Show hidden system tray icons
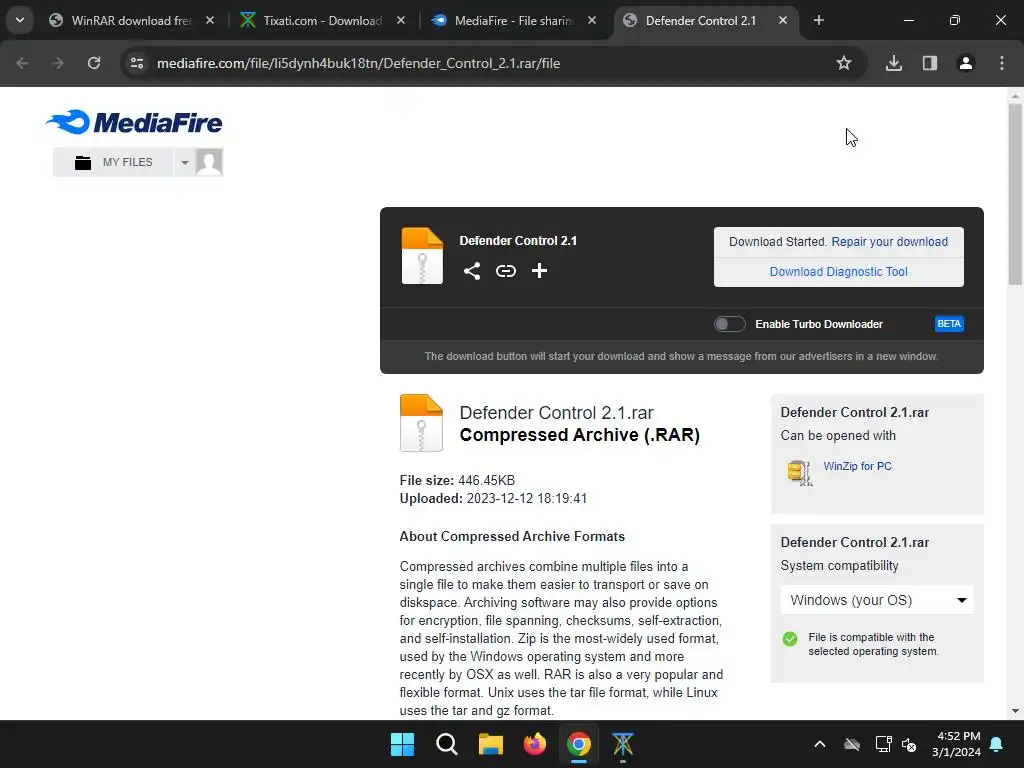This screenshot has height=768, width=1024. pyautogui.click(x=820, y=744)
